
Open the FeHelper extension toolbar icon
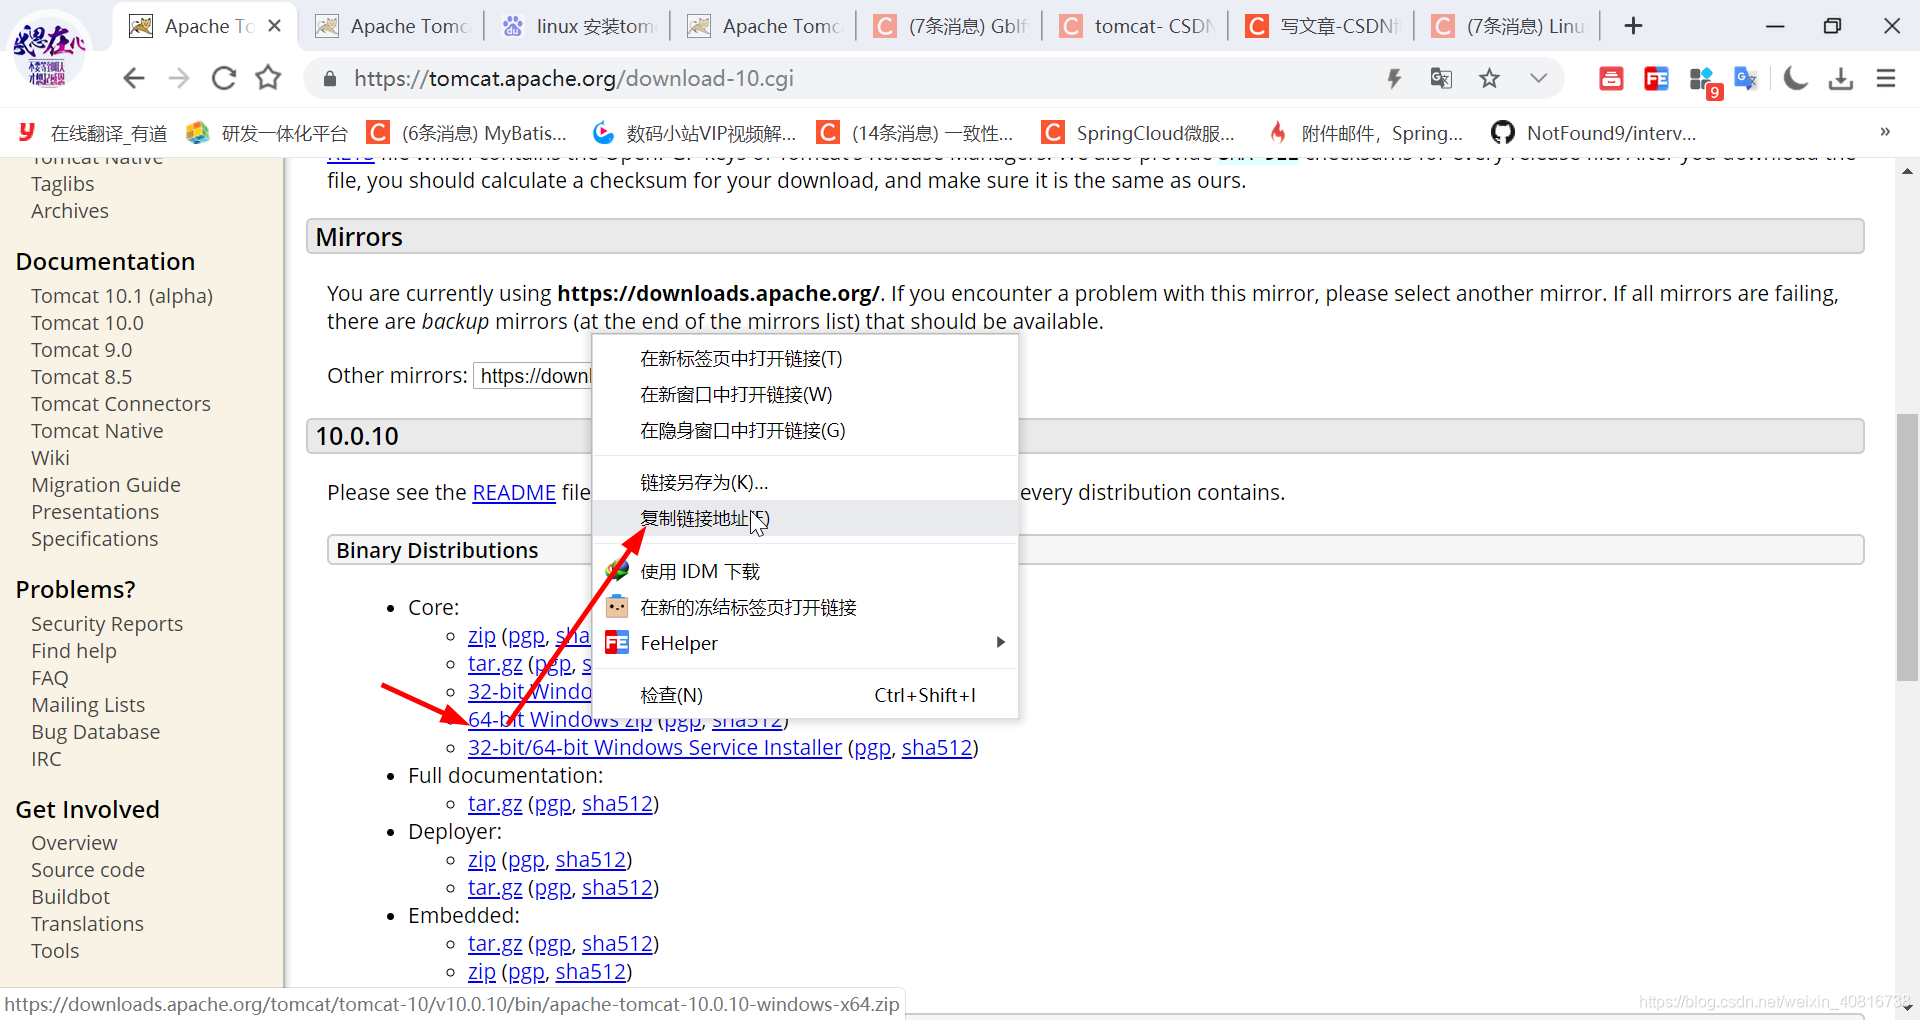[1656, 78]
